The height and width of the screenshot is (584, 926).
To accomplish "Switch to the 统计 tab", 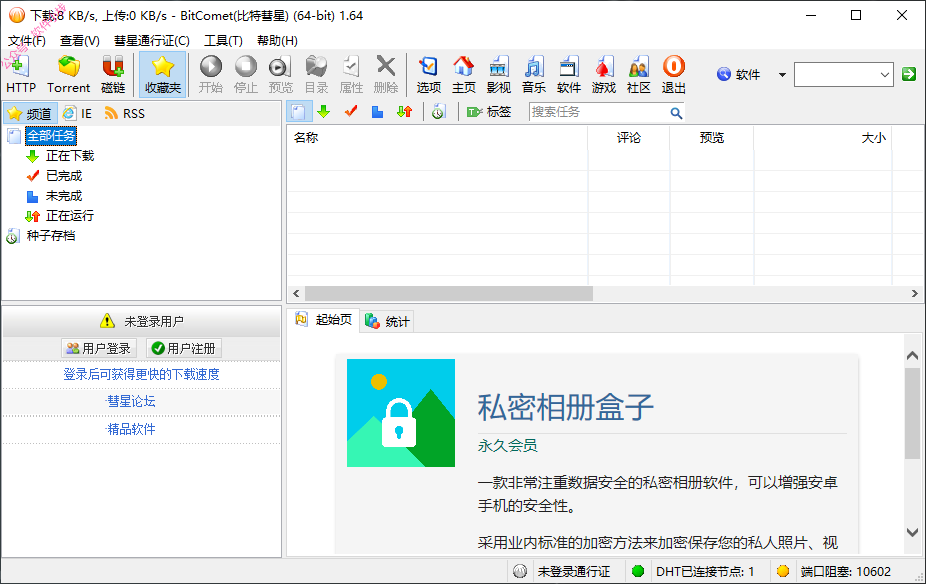I will 387,321.
